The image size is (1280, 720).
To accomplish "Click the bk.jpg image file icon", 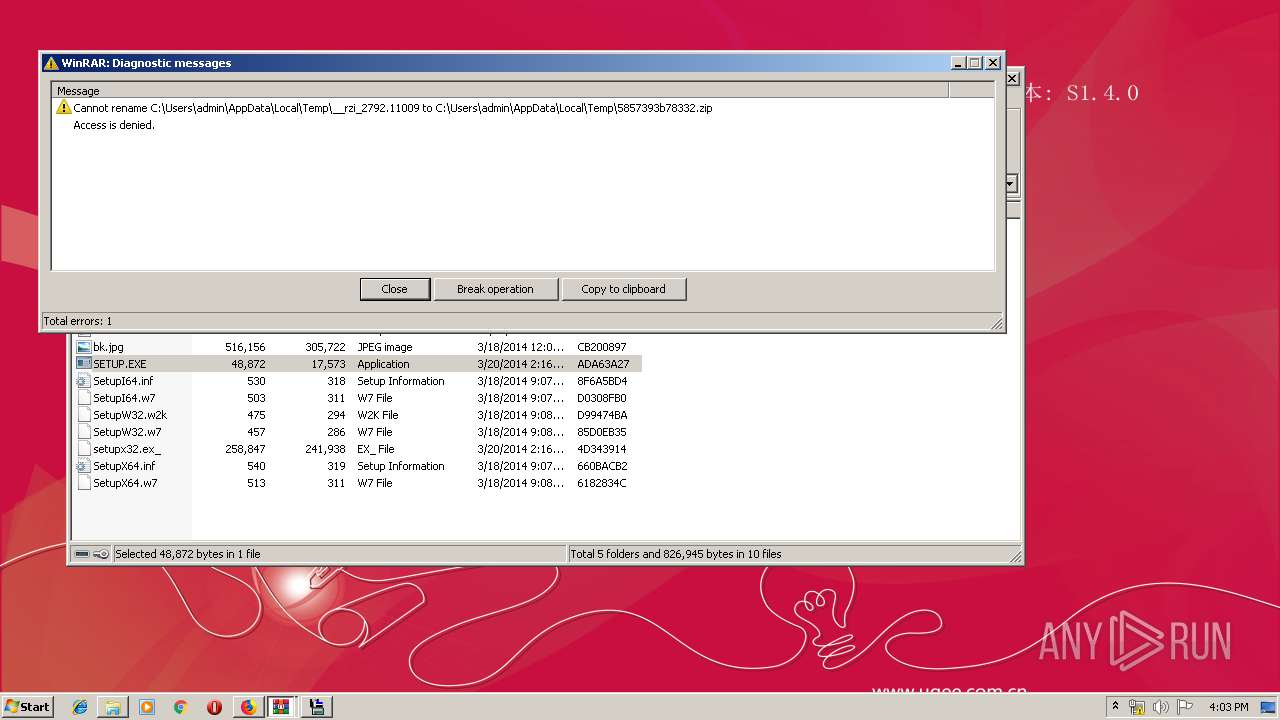I will (83, 347).
